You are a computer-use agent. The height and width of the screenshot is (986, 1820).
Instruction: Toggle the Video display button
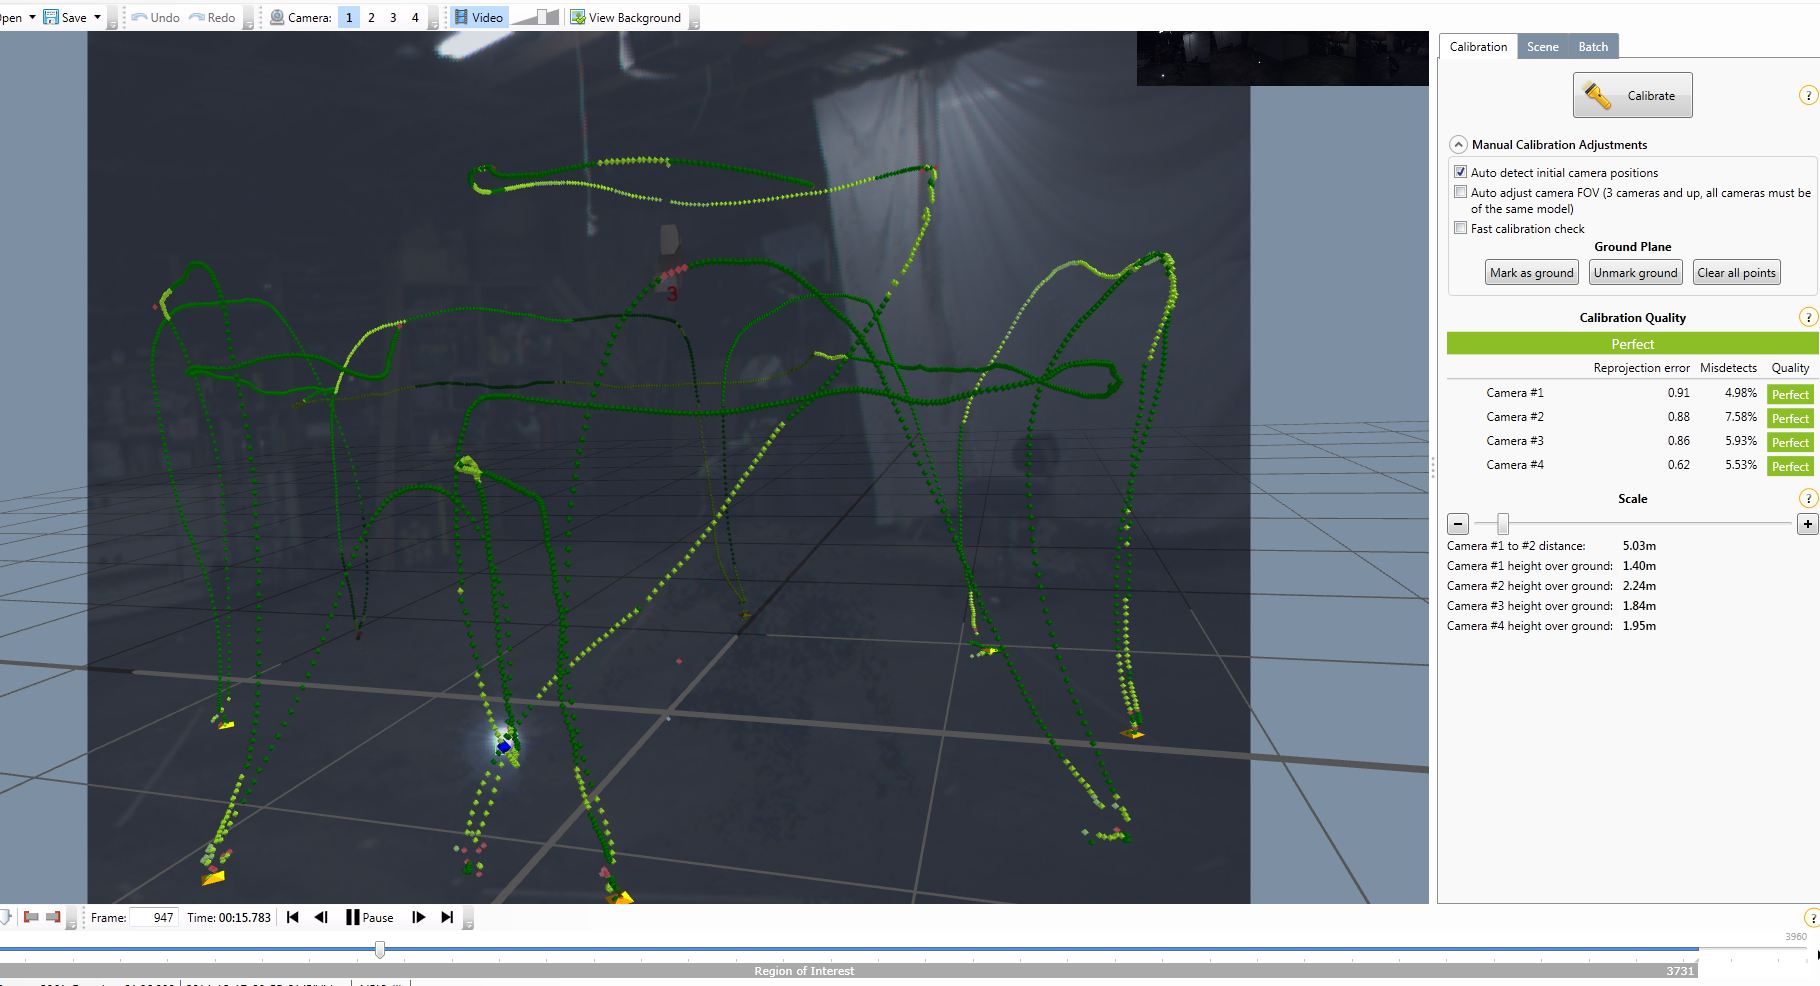tap(478, 17)
